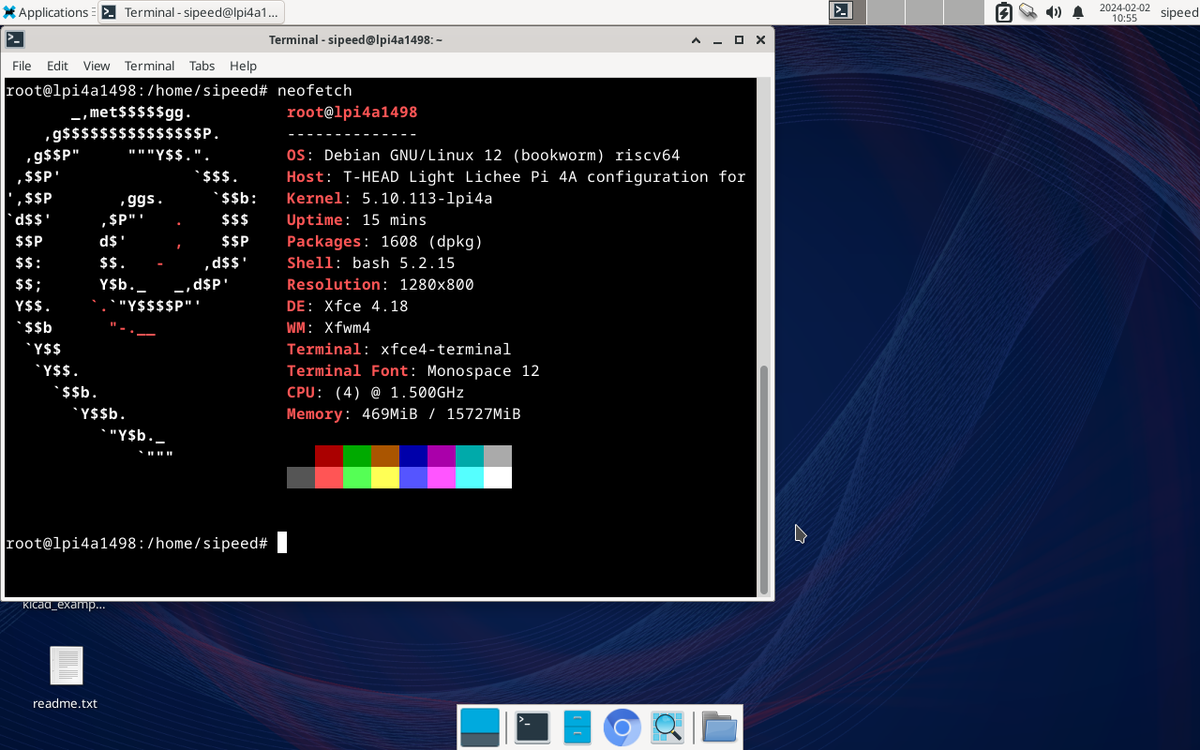The height and width of the screenshot is (750, 1200).
Task: Mute audio via the speaker tray icon
Action: 1054,12
